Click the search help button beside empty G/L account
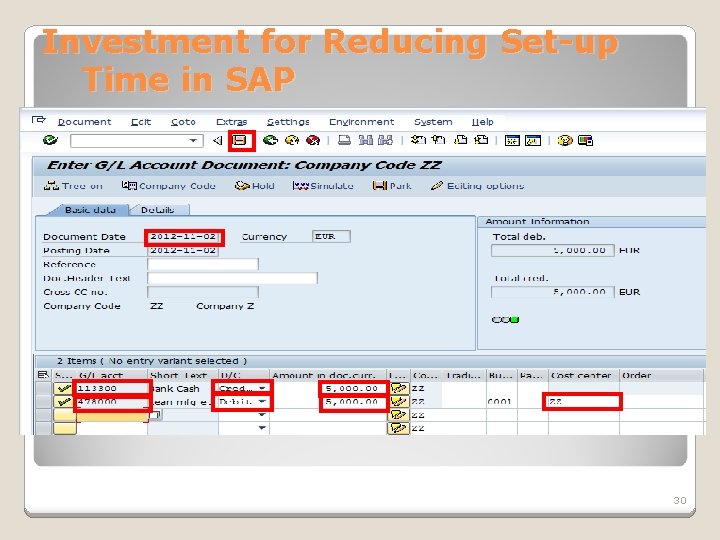Image resolution: width=720 pixels, height=540 pixels. click(155, 415)
